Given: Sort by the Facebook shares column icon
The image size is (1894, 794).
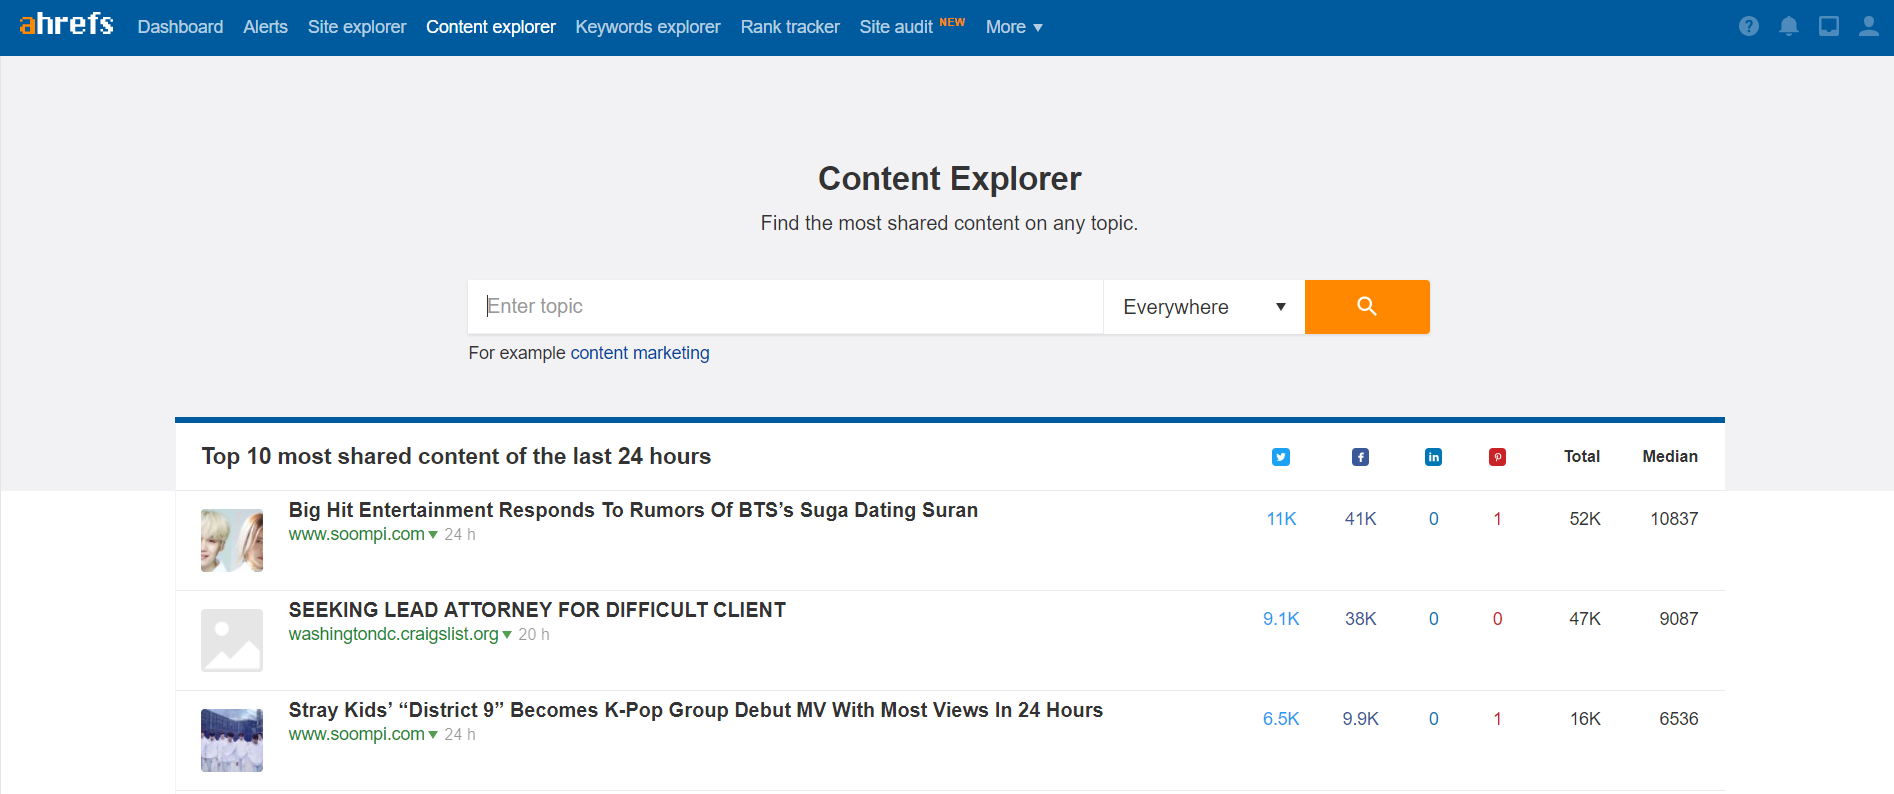Looking at the screenshot, I should [x=1360, y=457].
